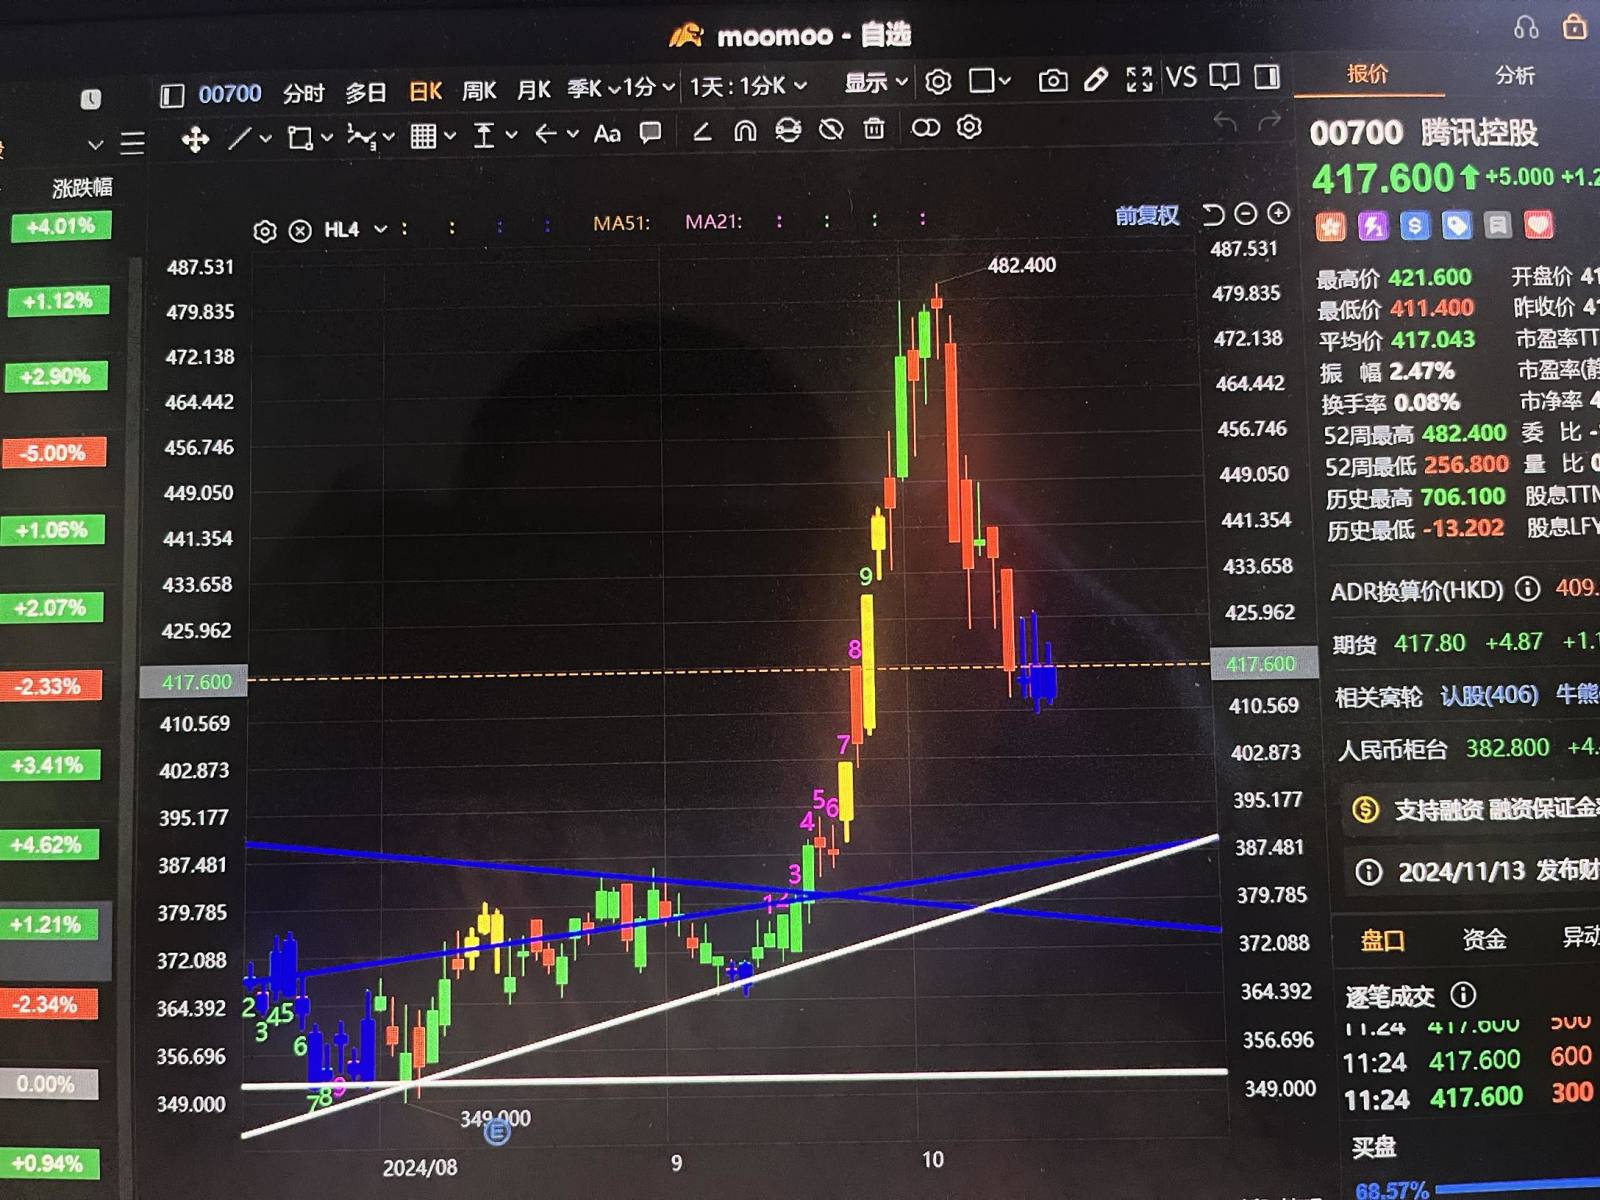Redo the drawing action
The height and width of the screenshot is (1200, 1600).
[x=1269, y=121]
